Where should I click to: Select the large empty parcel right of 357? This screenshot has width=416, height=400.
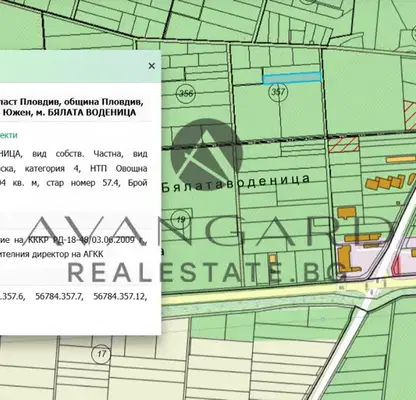point(363,92)
